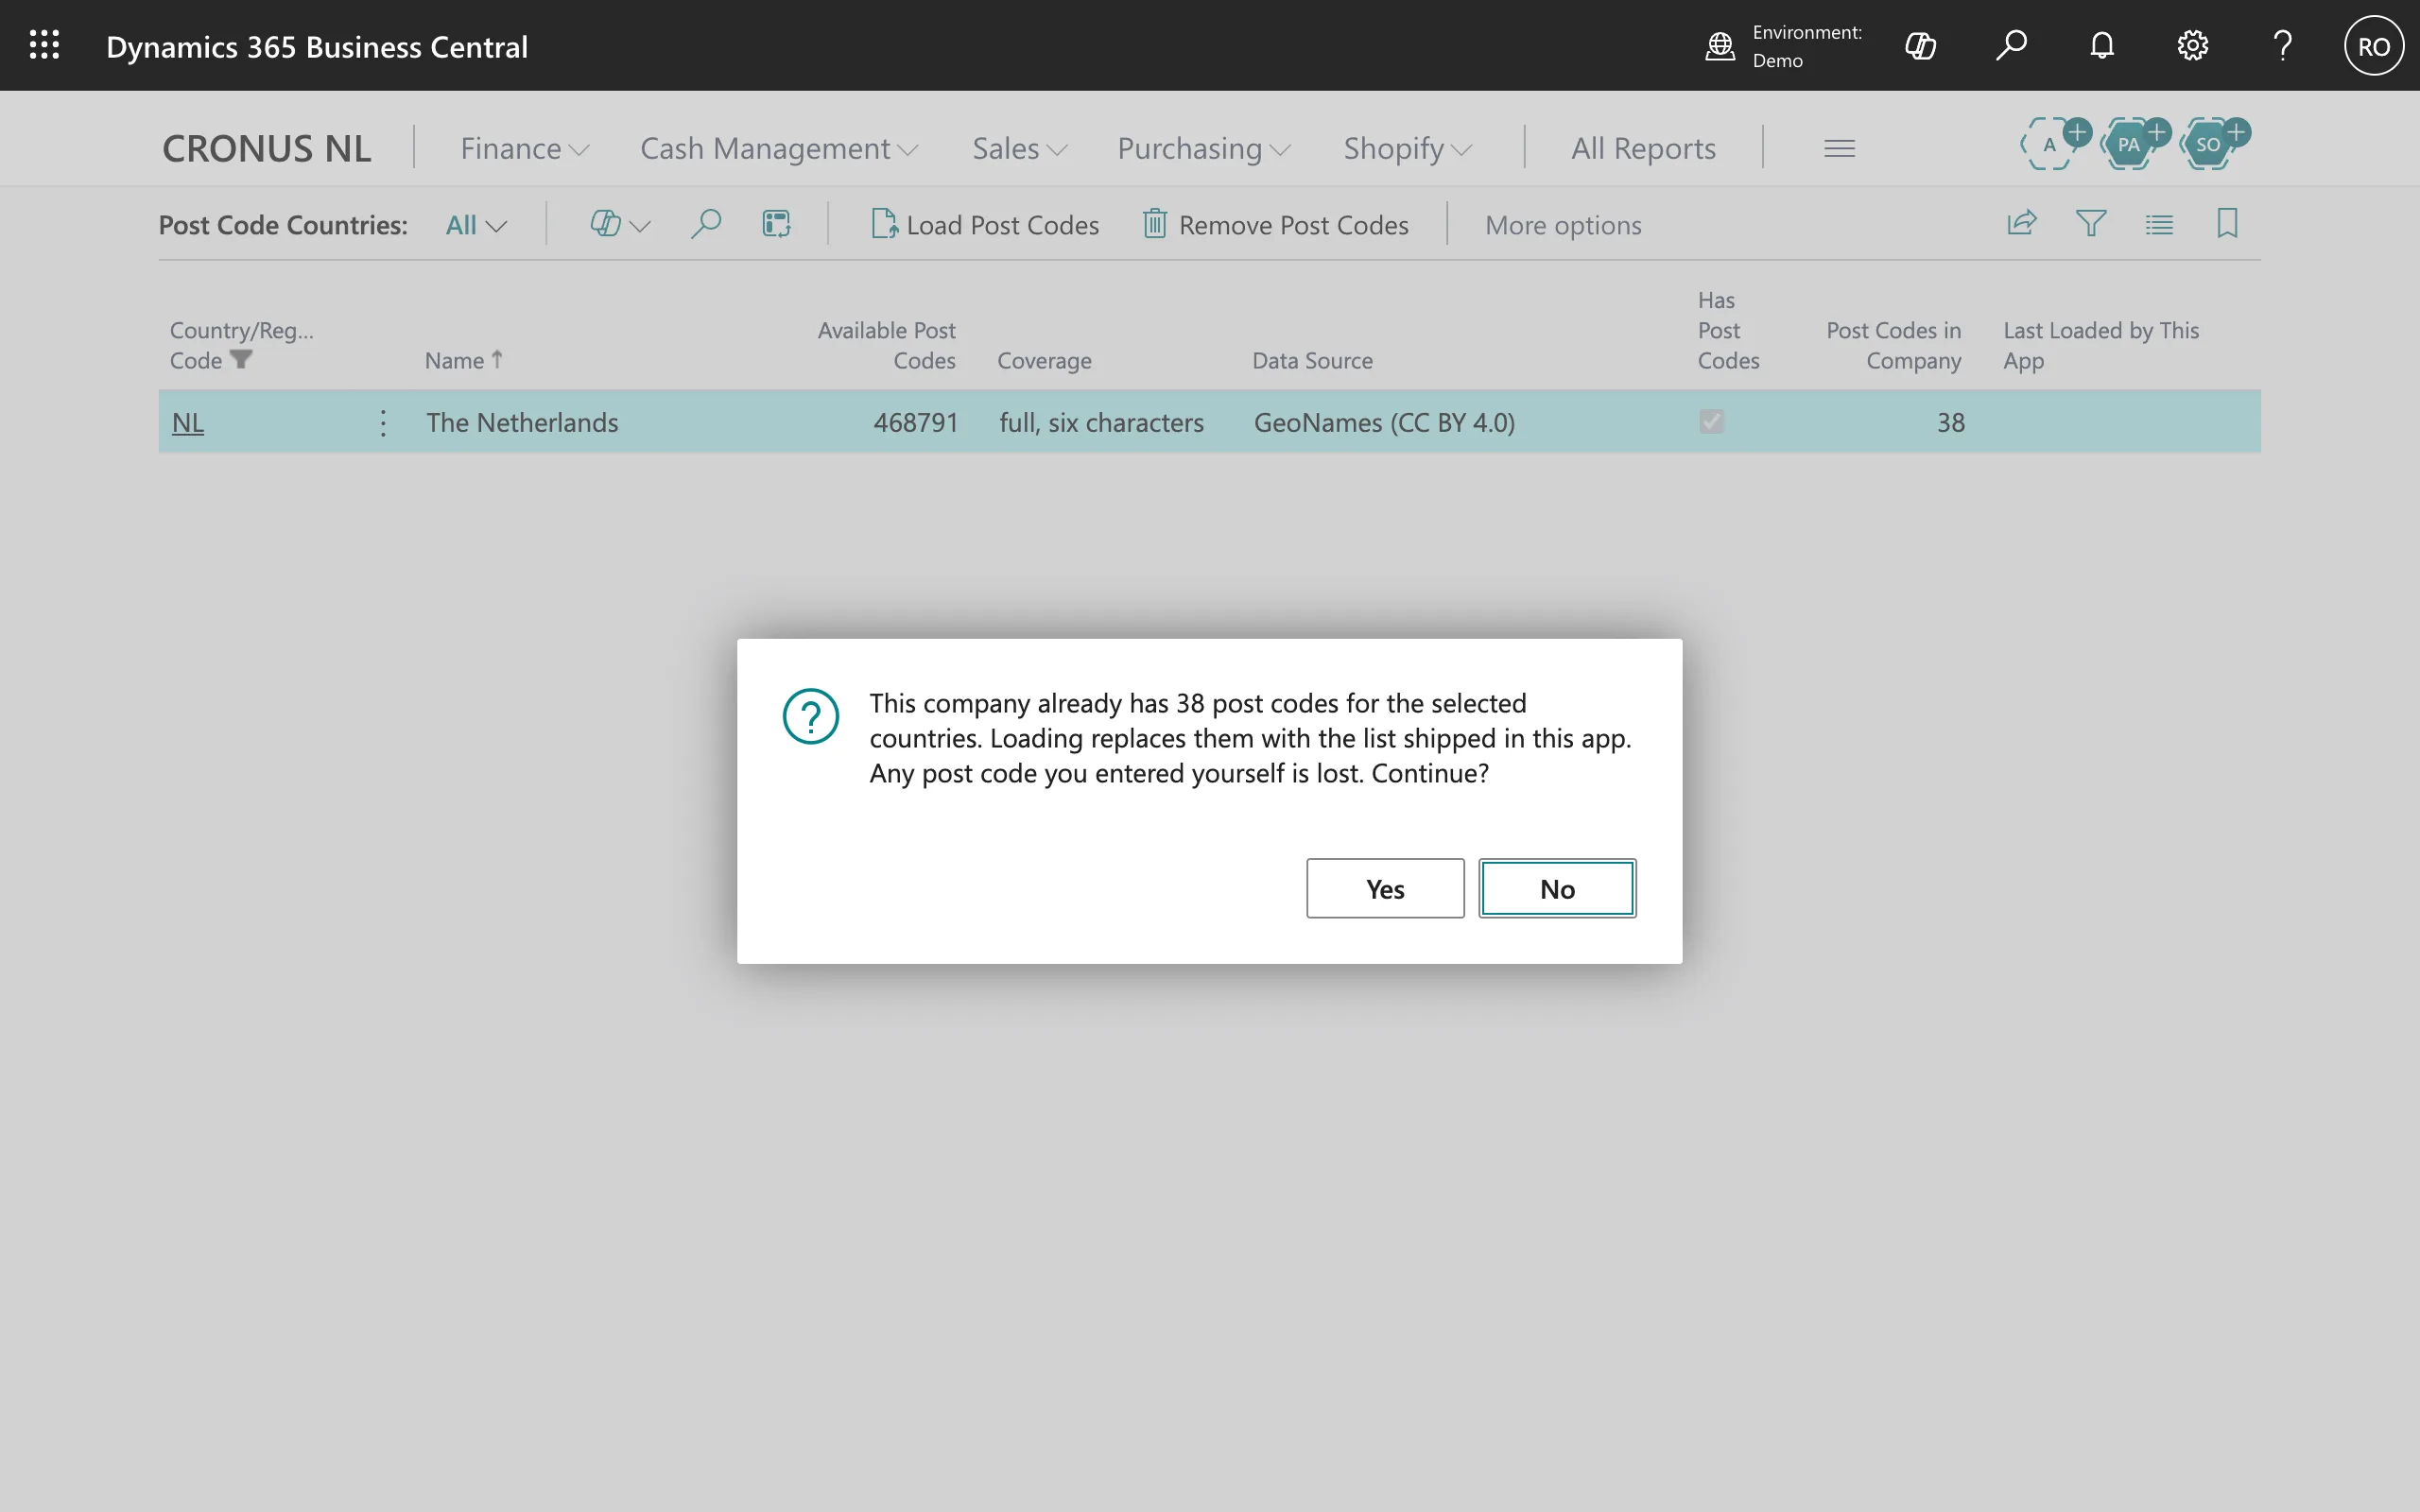This screenshot has height=1512, width=2420.
Task: Select "GeoNames (CC BY 4.0)" cell
Action: 1384,423
